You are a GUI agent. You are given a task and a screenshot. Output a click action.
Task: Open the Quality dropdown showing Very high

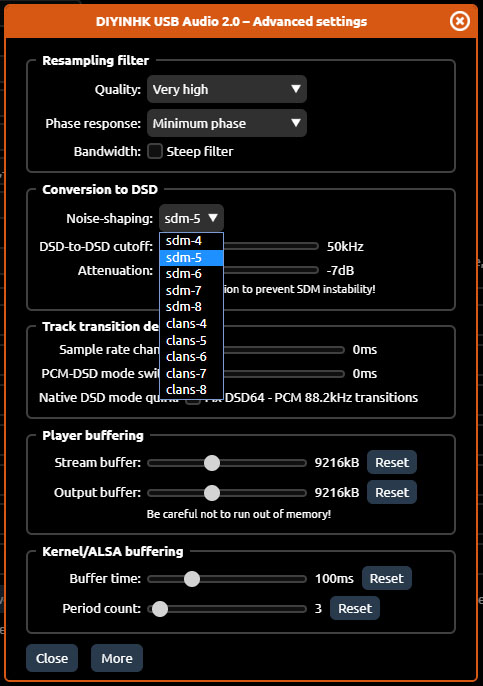point(227,89)
